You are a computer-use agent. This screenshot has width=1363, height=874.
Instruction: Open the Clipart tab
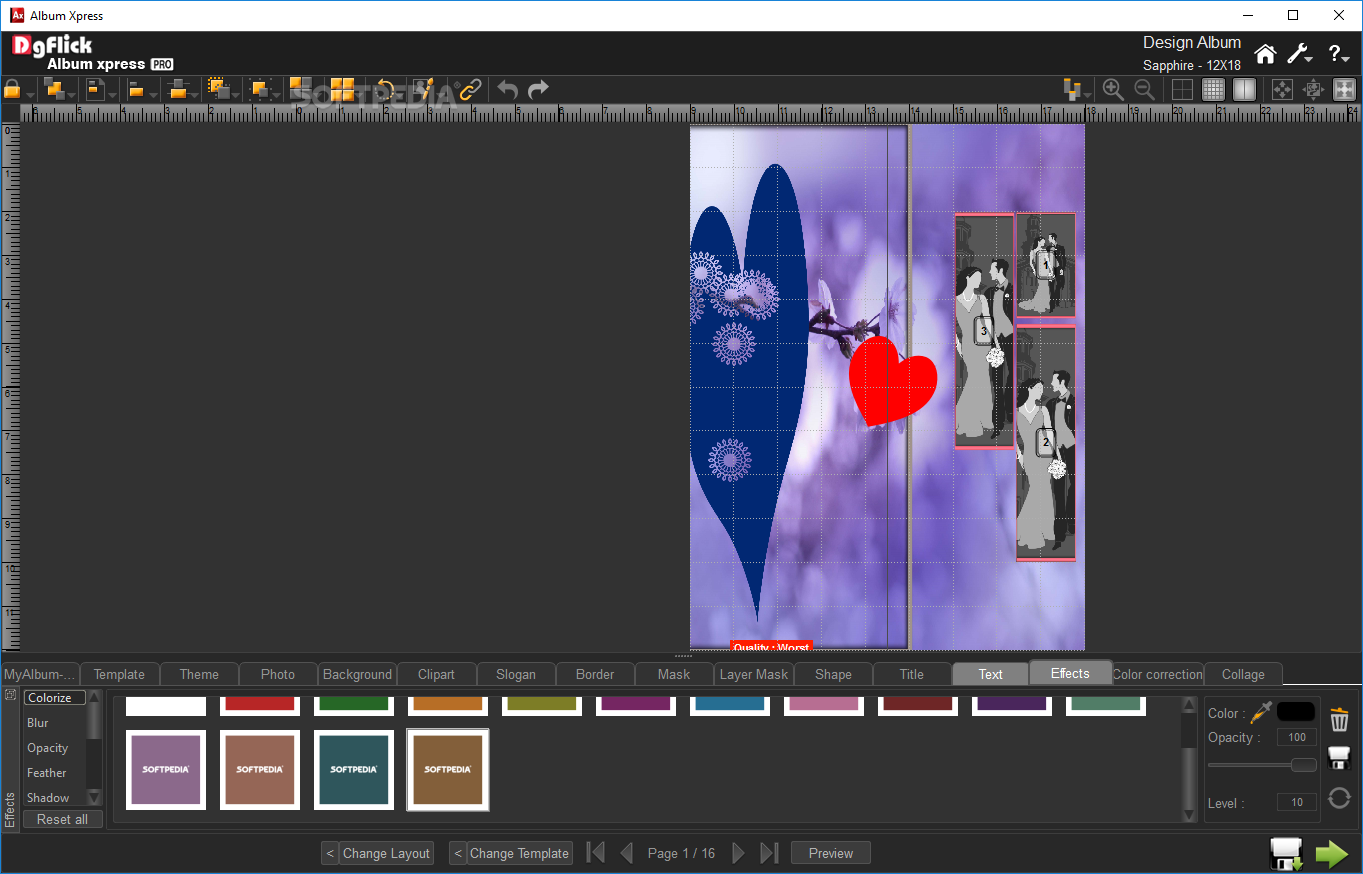click(x=436, y=674)
